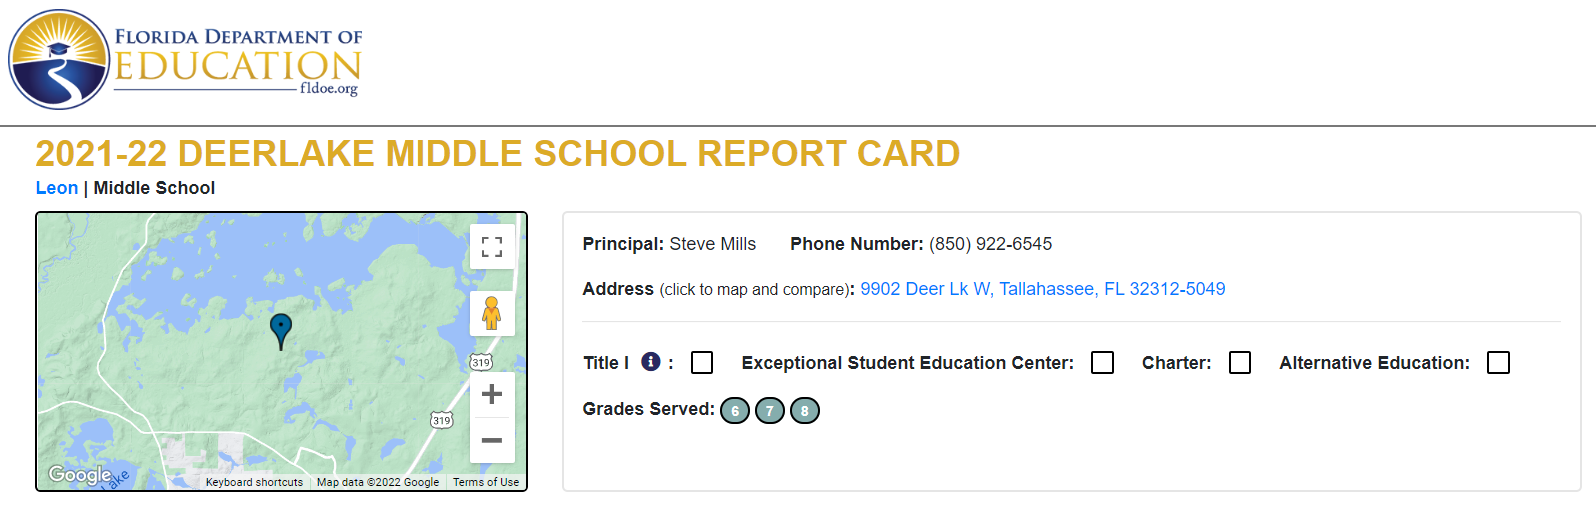This screenshot has width=1596, height=506.
Task: Open map Keyboard shortcuts
Action: [x=254, y=482]
